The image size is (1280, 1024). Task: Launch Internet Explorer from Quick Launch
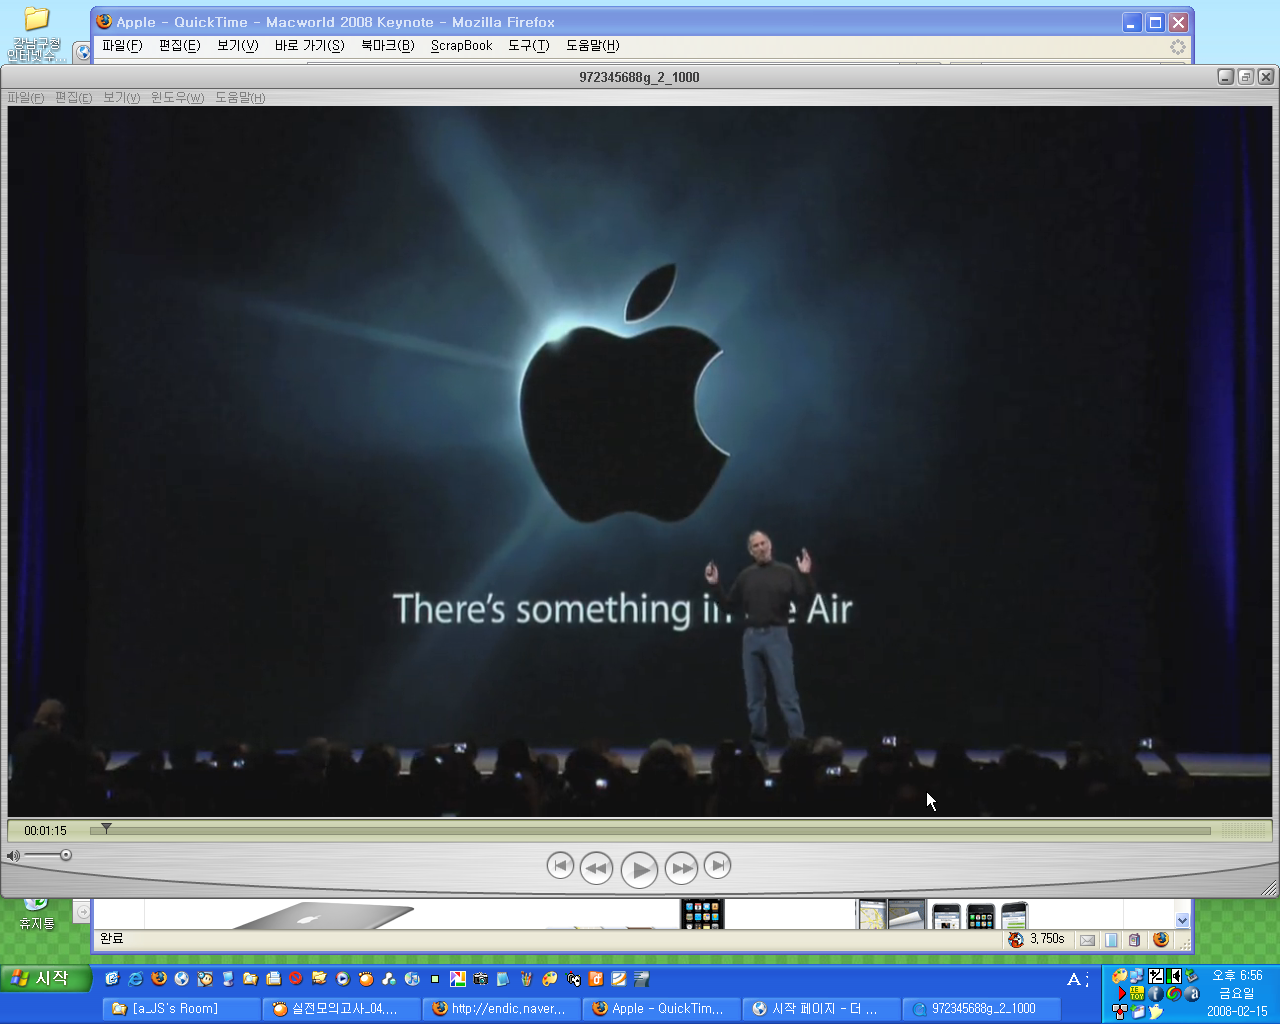(x=136, y=979)
